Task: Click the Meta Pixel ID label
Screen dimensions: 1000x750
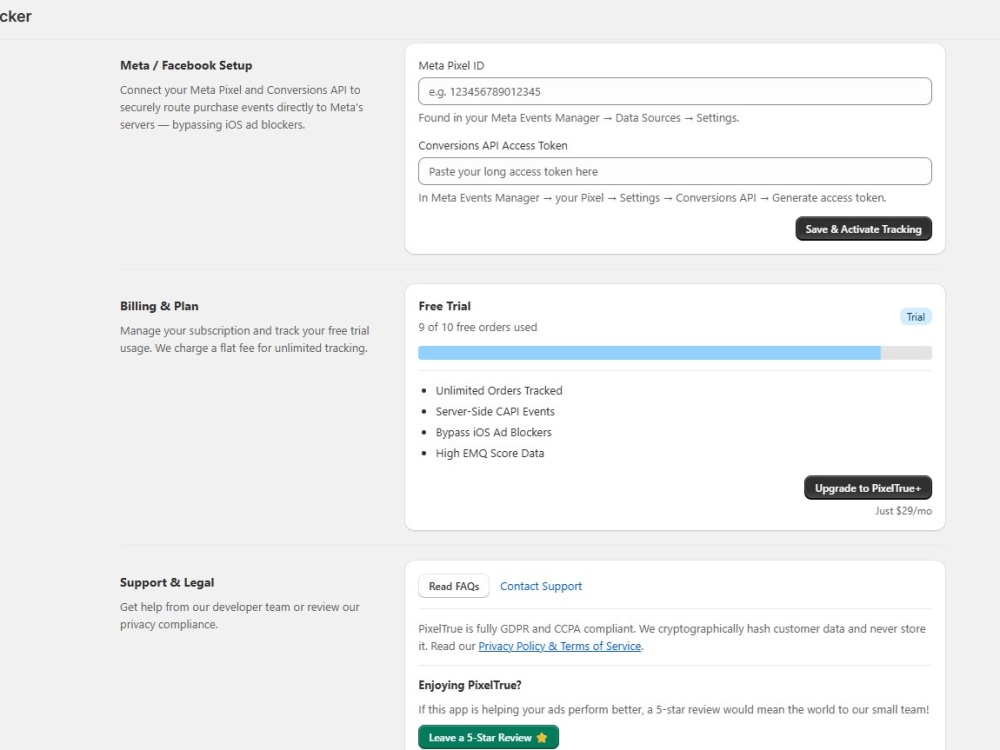Action: 451,66
